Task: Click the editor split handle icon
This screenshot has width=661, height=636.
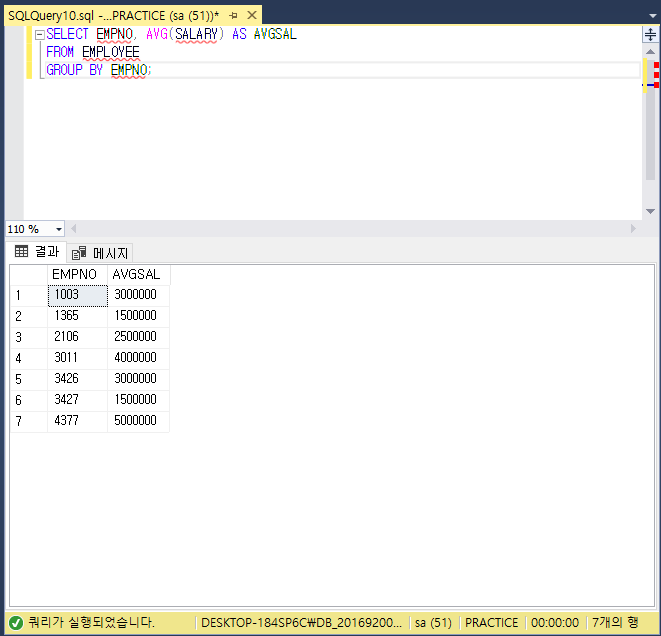Action: pos(650,35)
